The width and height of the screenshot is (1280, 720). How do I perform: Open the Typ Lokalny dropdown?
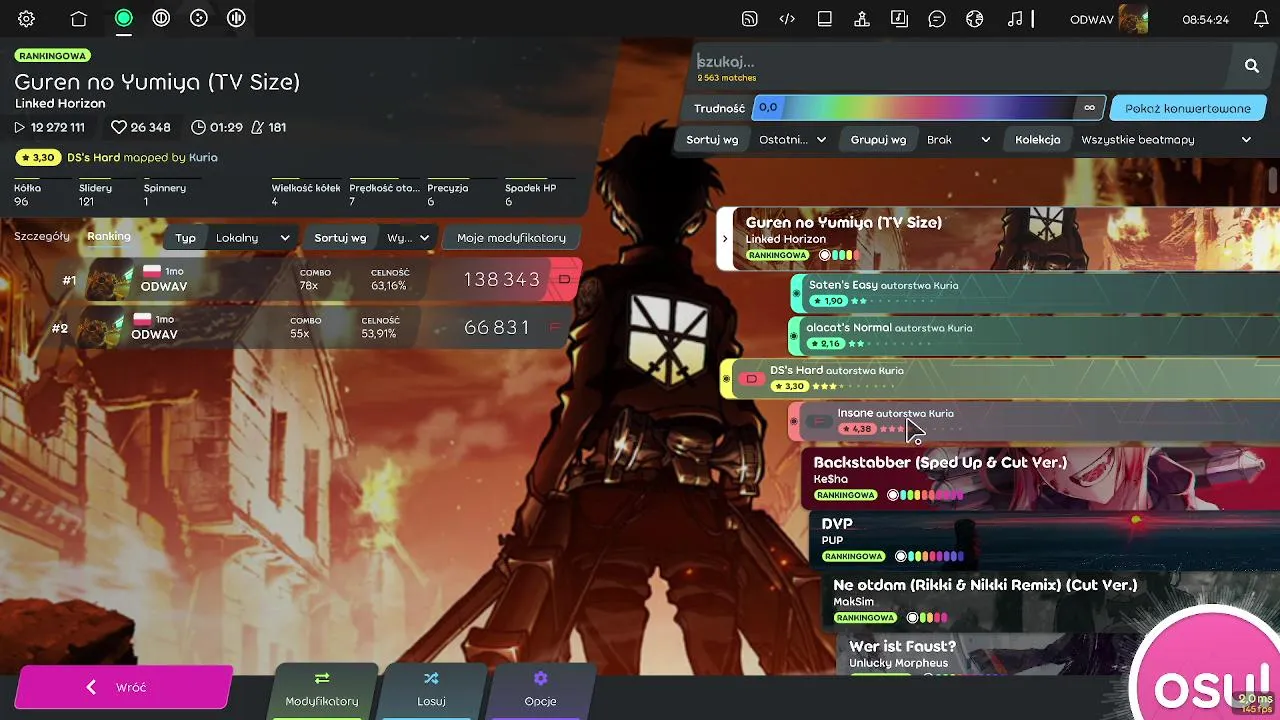(x=232, y=238)
